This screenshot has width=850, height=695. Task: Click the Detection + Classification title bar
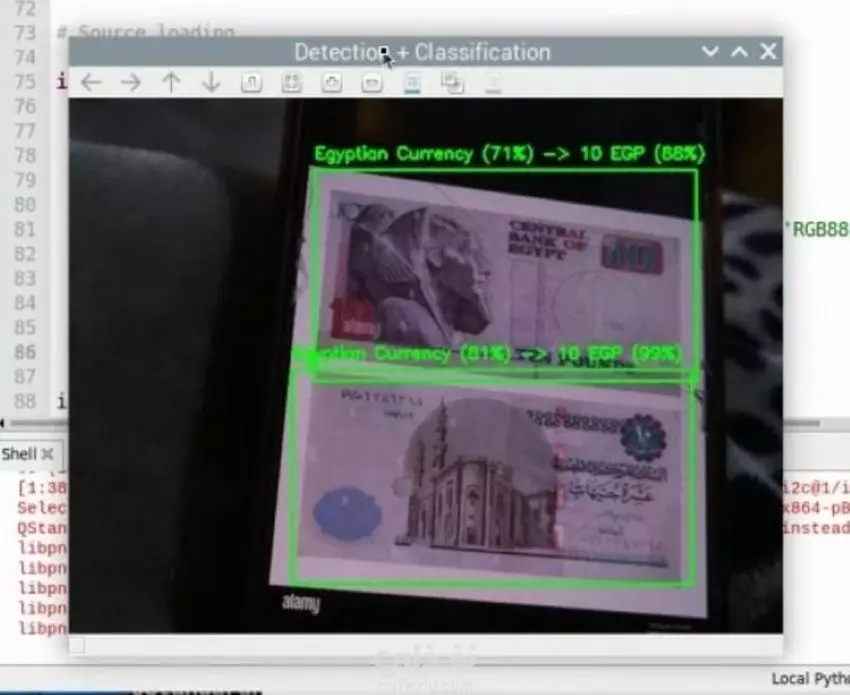pyautogui.click(x=423, y=52)
